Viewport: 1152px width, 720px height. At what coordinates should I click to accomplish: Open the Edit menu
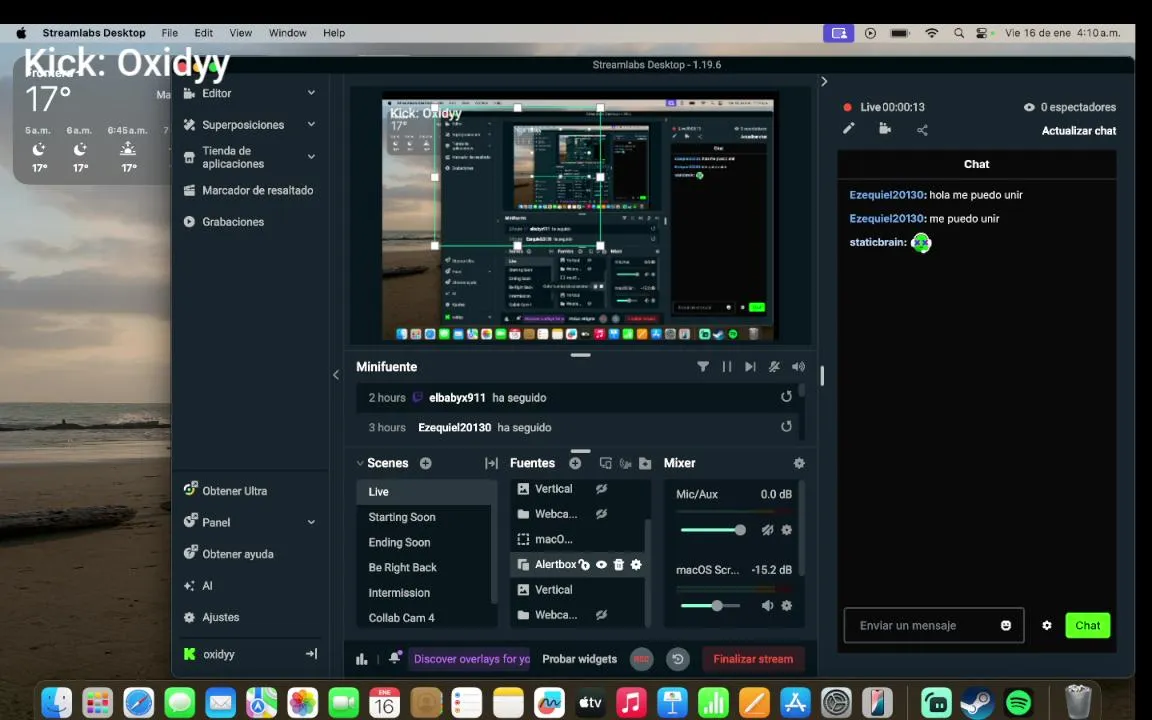tap(204, 33)
